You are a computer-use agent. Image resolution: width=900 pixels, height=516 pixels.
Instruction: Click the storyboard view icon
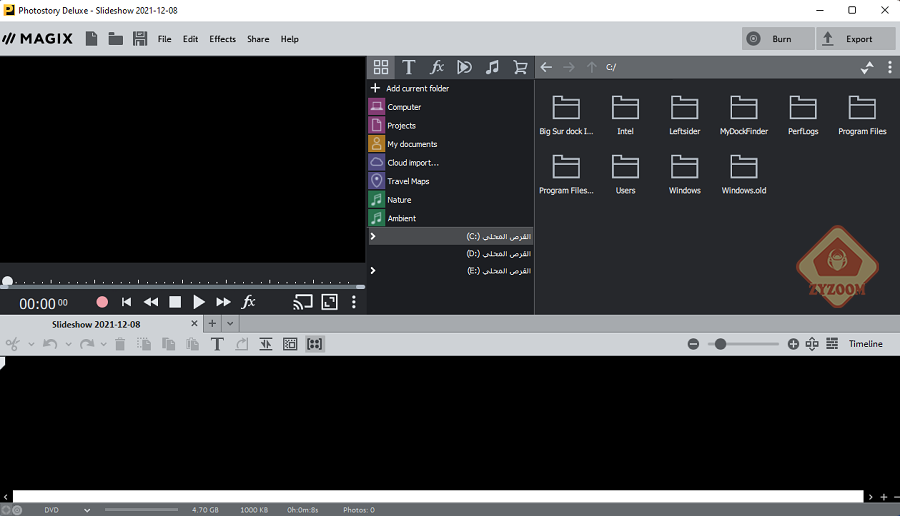coord(812,344)
